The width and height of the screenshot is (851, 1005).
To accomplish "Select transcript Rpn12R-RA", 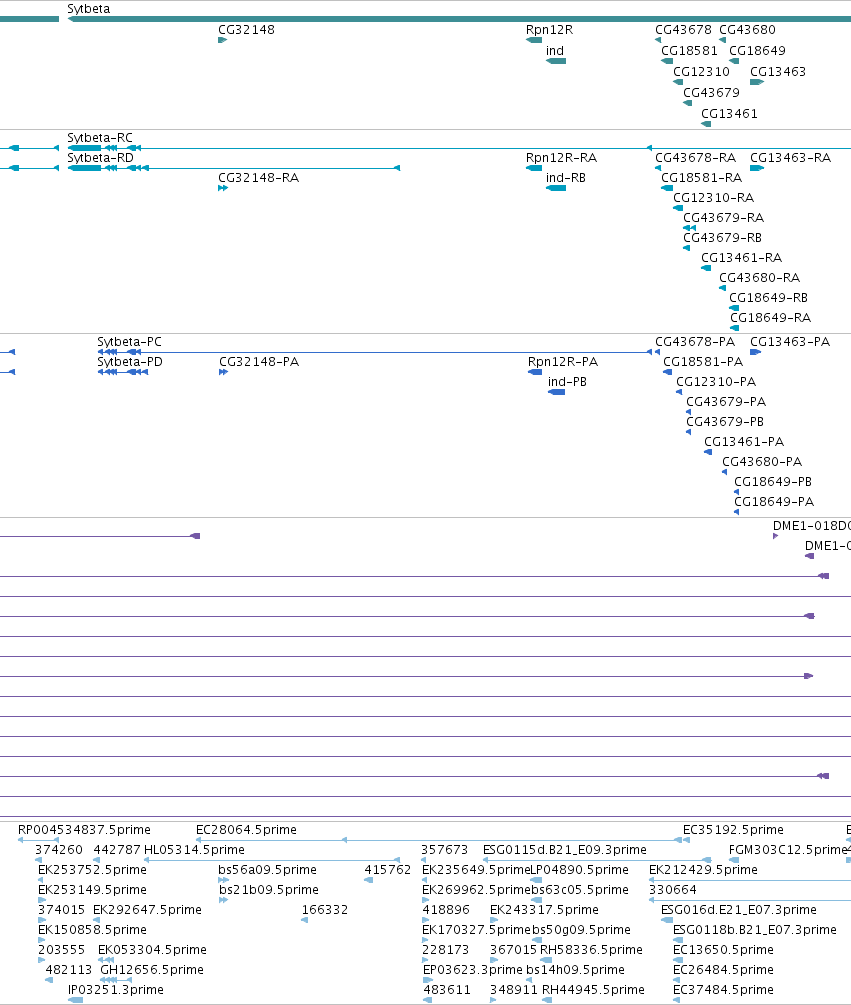I will [561, 158].
